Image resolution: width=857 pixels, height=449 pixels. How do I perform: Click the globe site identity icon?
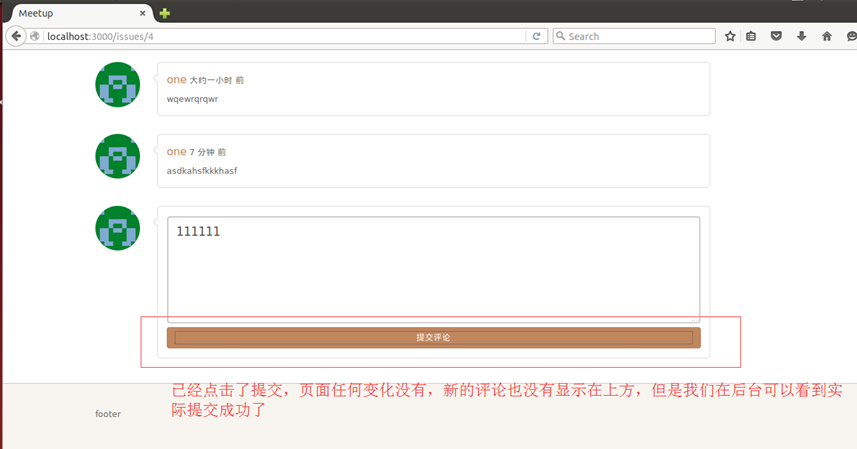pyautogui.click(x=35, y=36)
